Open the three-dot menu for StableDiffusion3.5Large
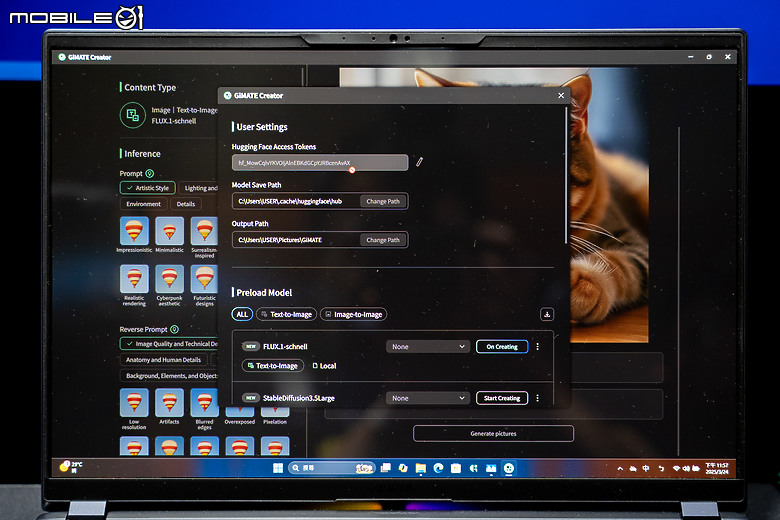Screen dimensions: 780x520 [x=537, y=398]
